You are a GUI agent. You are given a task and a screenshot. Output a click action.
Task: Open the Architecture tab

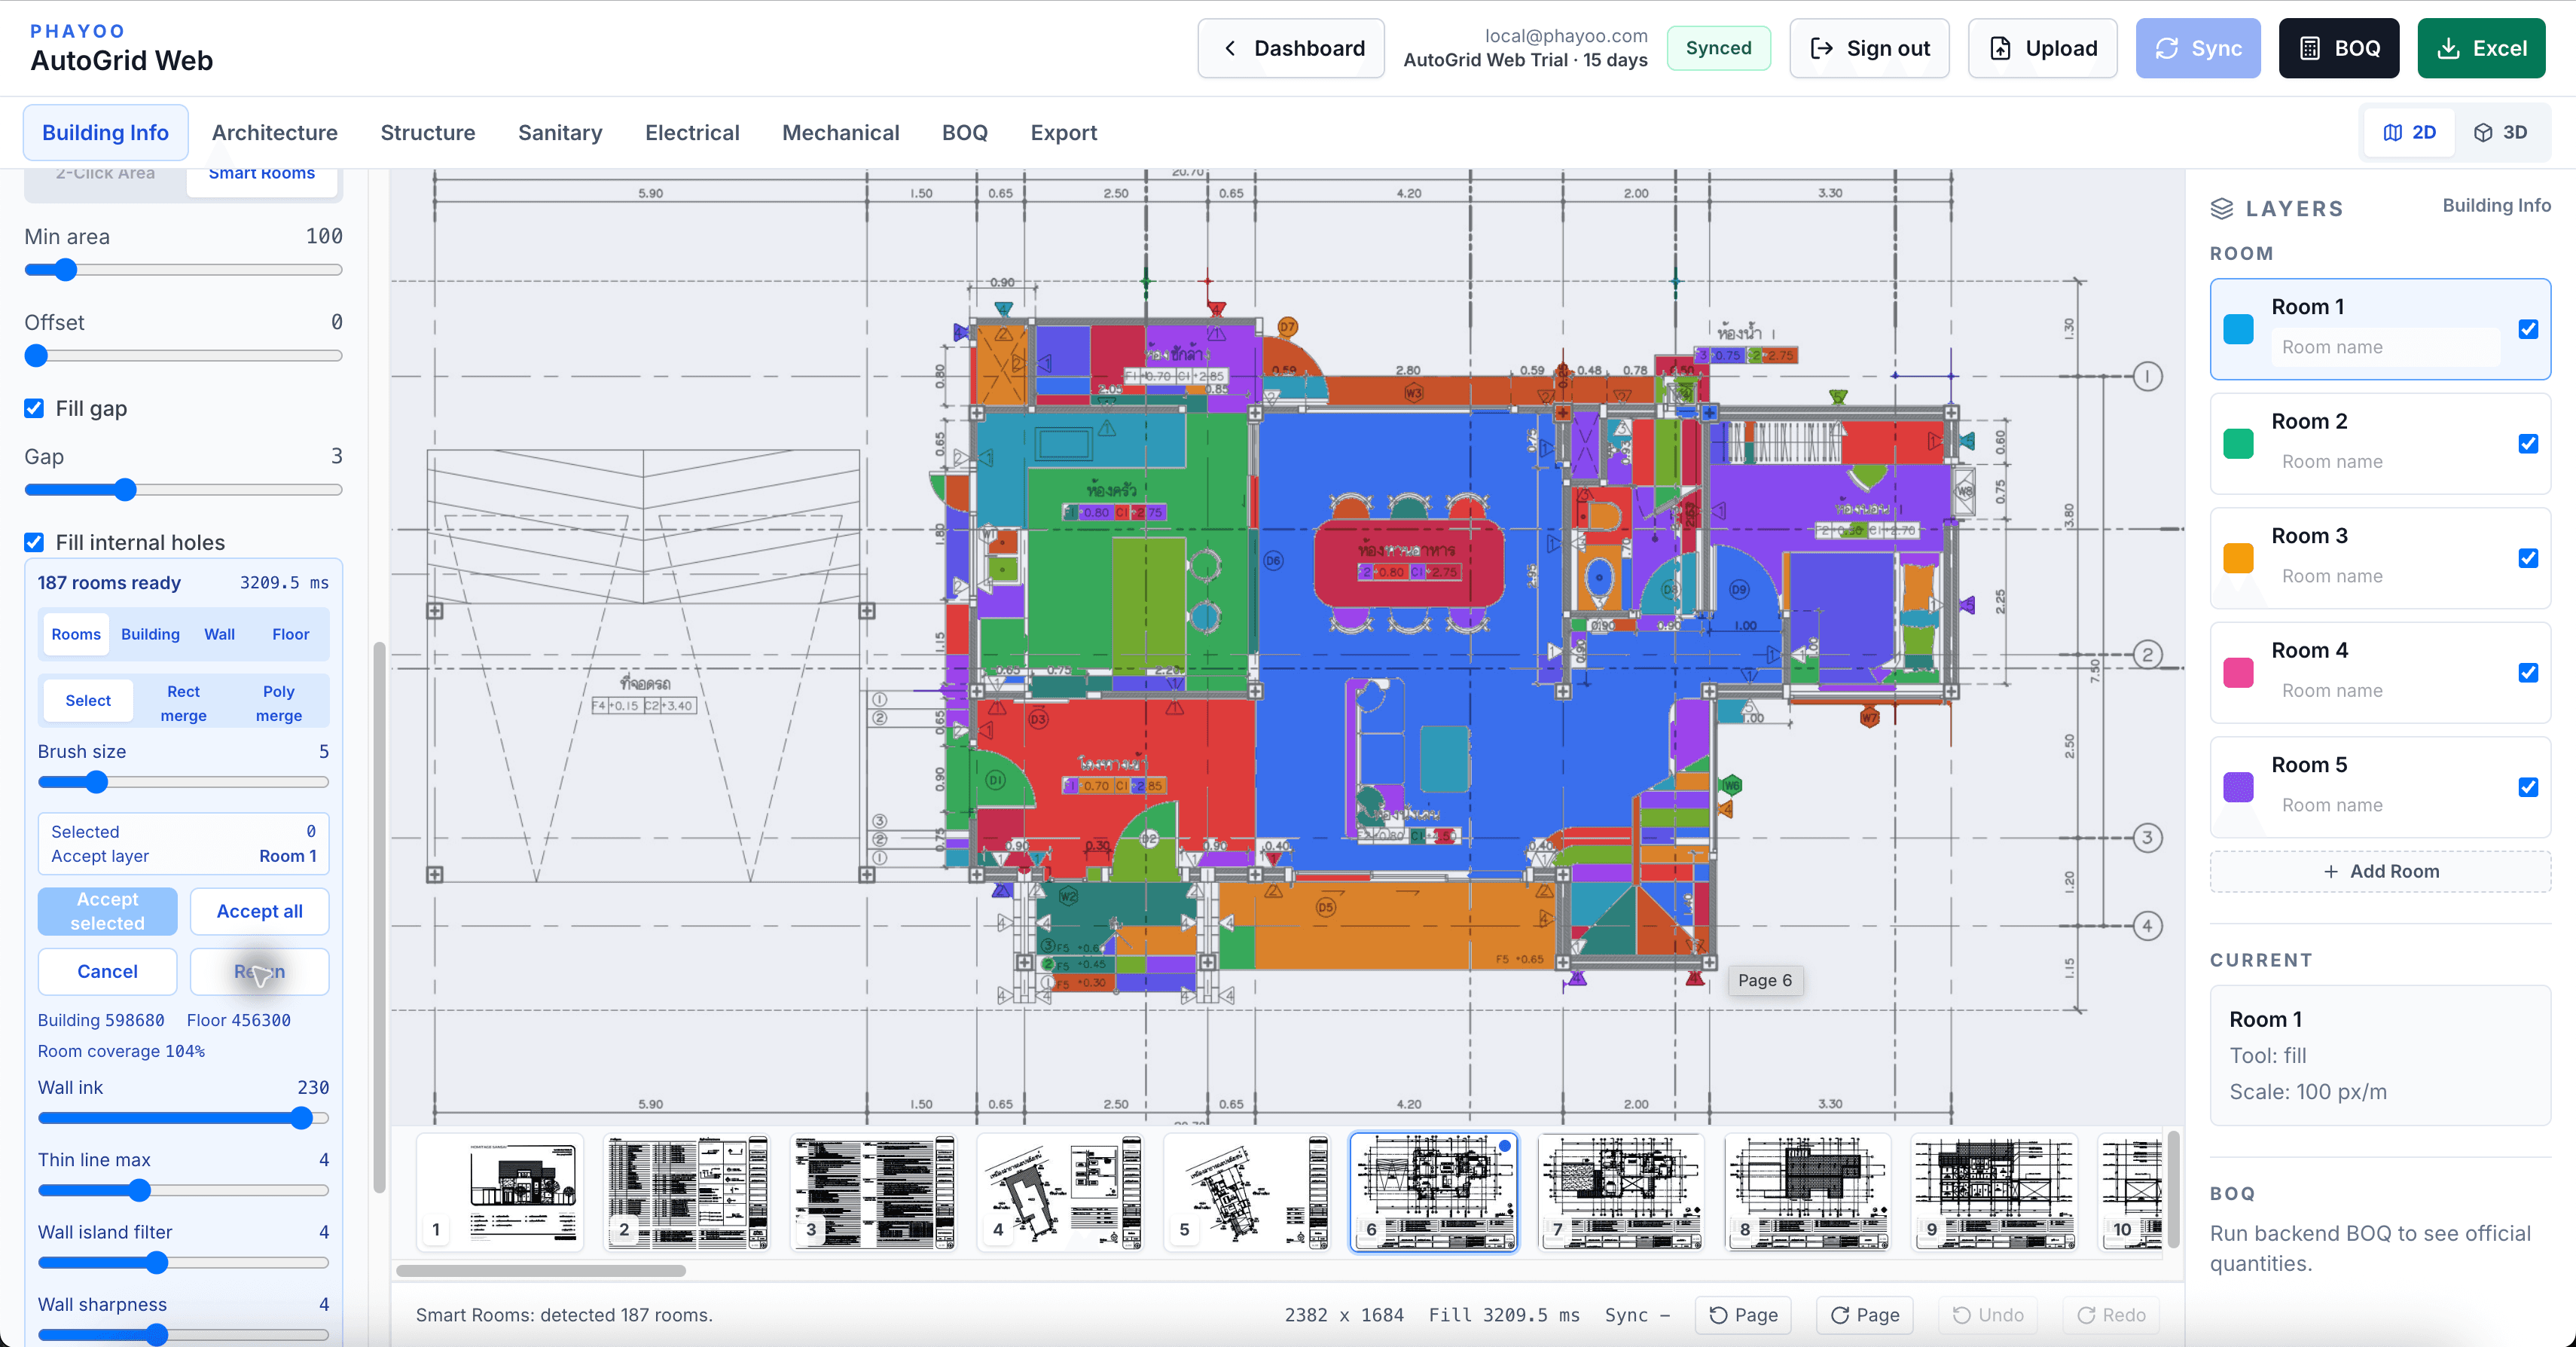click(275, 132)
